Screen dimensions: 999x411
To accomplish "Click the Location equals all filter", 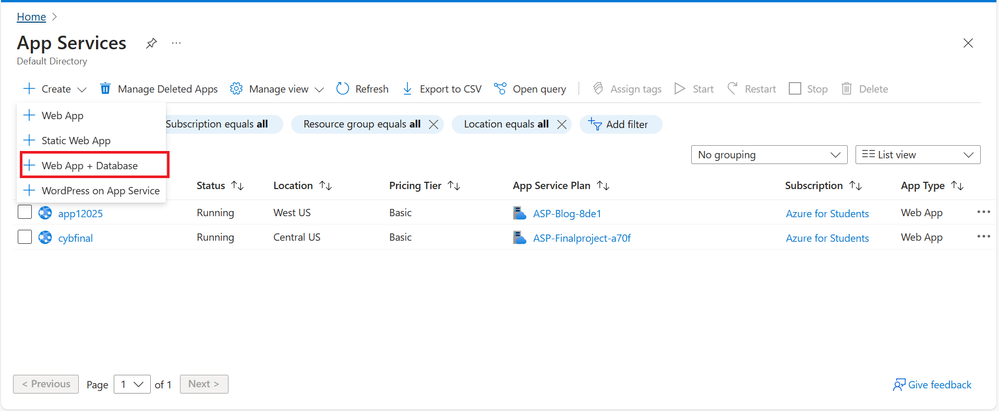I will click(506, 124).
